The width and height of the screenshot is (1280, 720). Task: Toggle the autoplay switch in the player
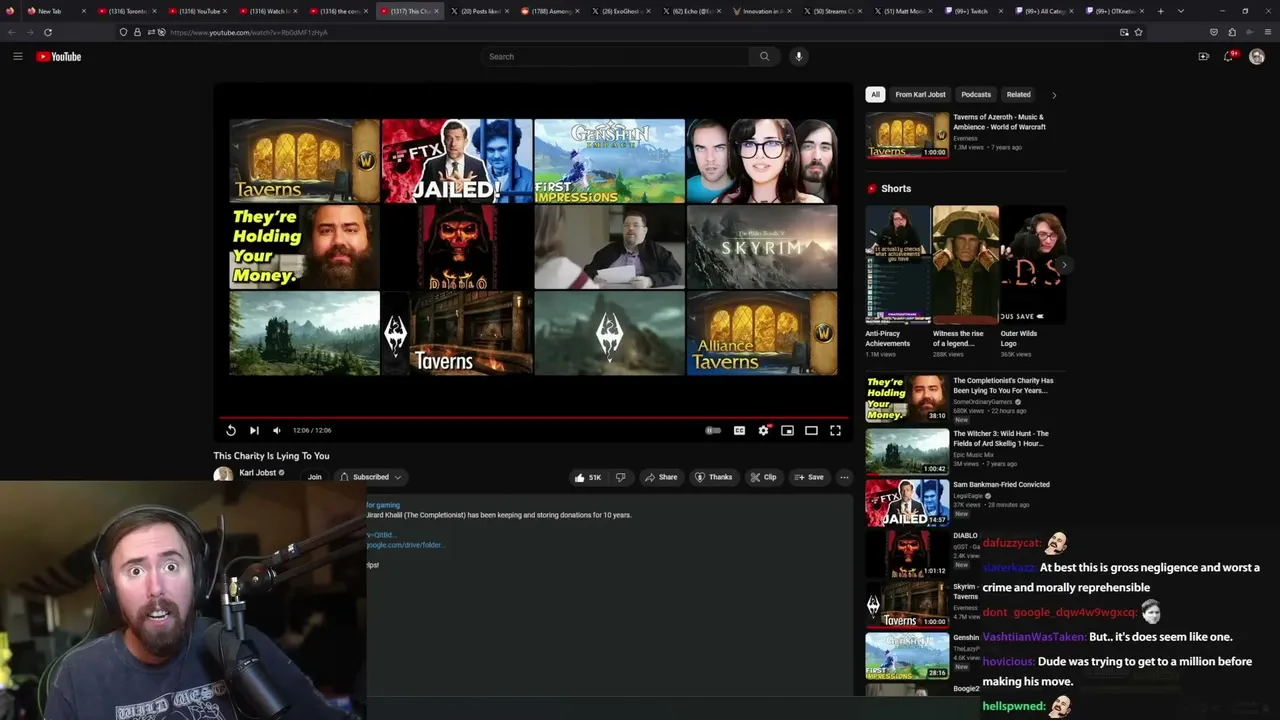[713, 430]
